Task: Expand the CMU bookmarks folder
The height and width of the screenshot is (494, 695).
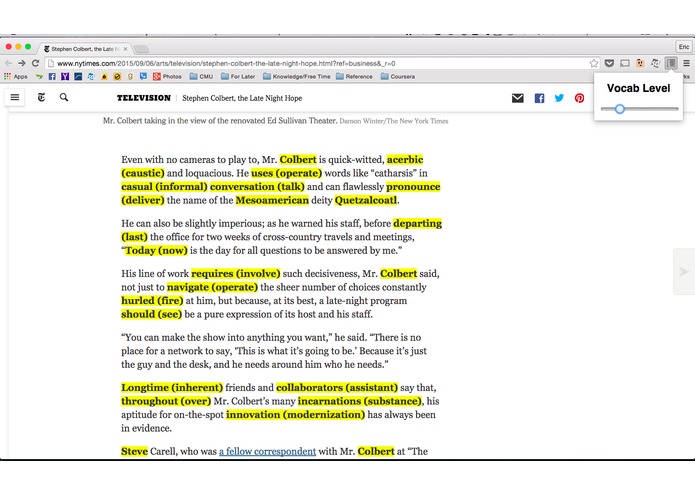Action: click(201, 77)
